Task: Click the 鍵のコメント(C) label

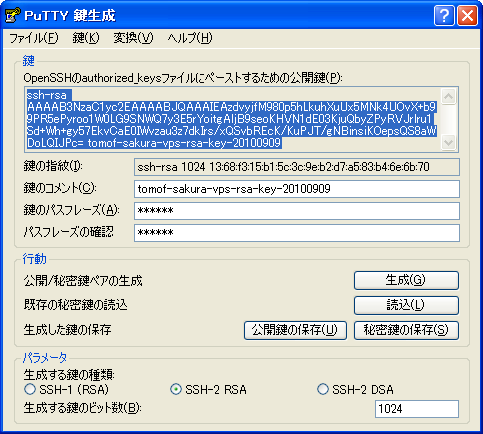Action: click(x=60, y=188)
